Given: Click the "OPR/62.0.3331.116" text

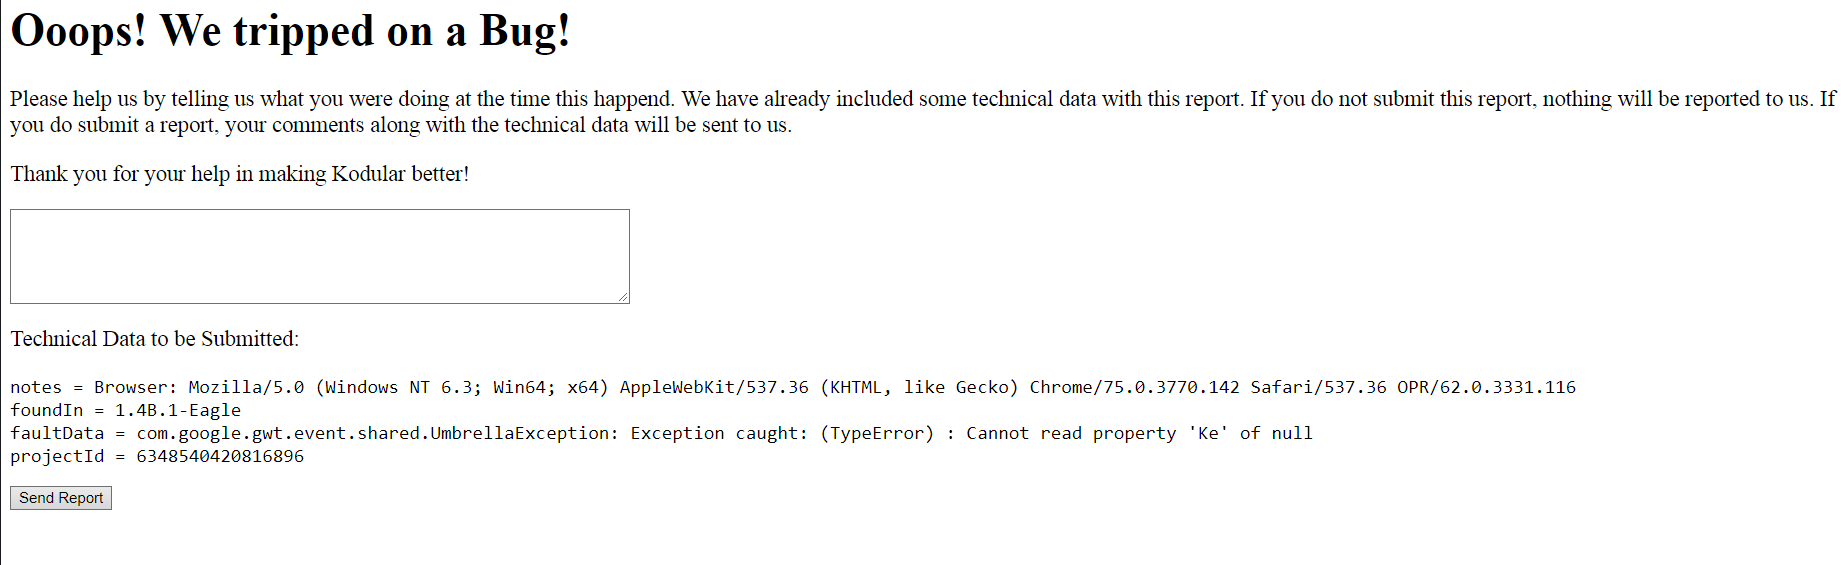Looking at the screenshot, I should [x=1486, y=387].
